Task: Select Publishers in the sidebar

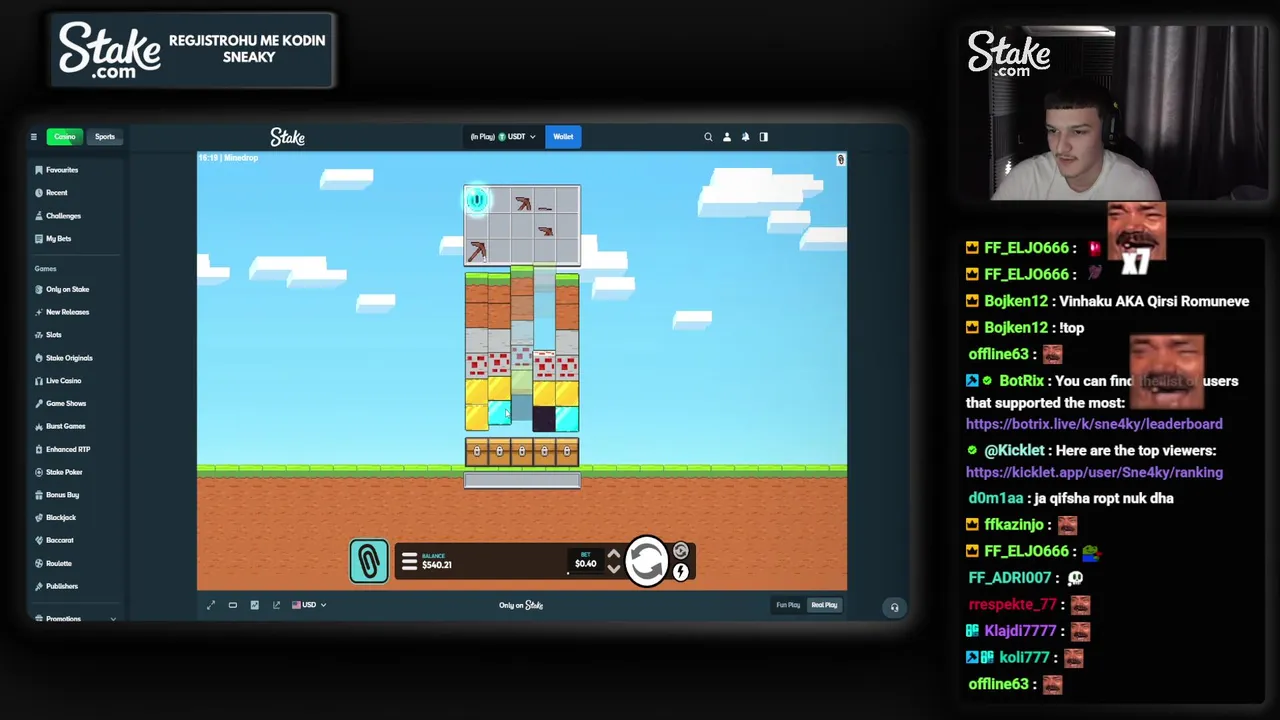Action: 56,586
